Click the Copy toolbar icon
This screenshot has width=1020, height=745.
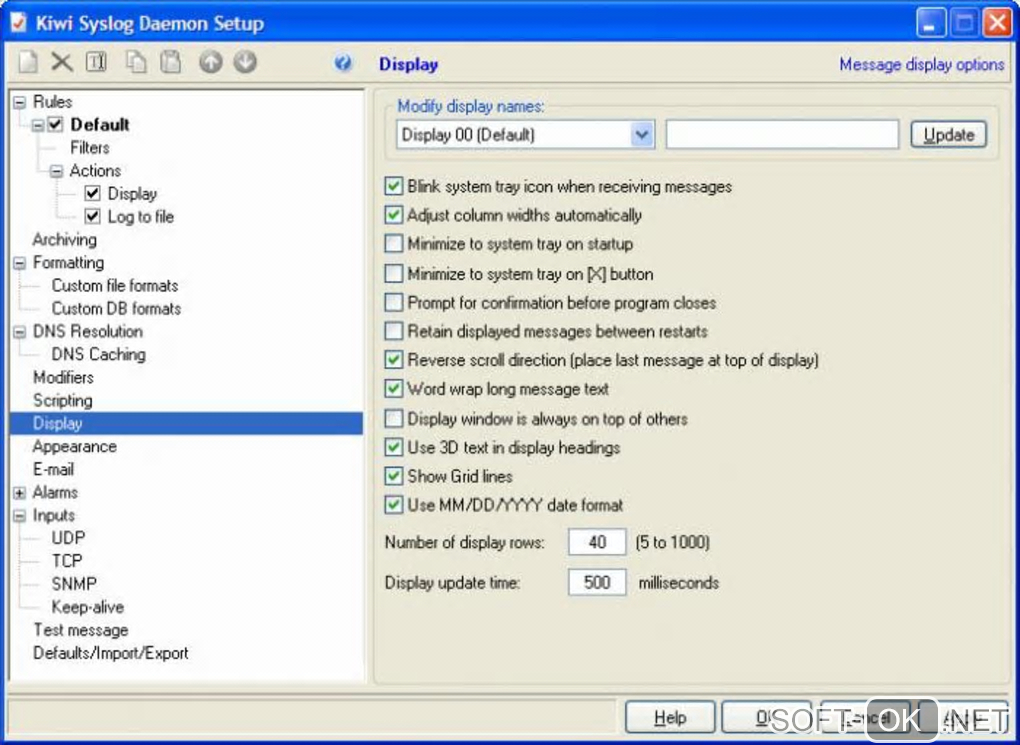coord(135,62)
